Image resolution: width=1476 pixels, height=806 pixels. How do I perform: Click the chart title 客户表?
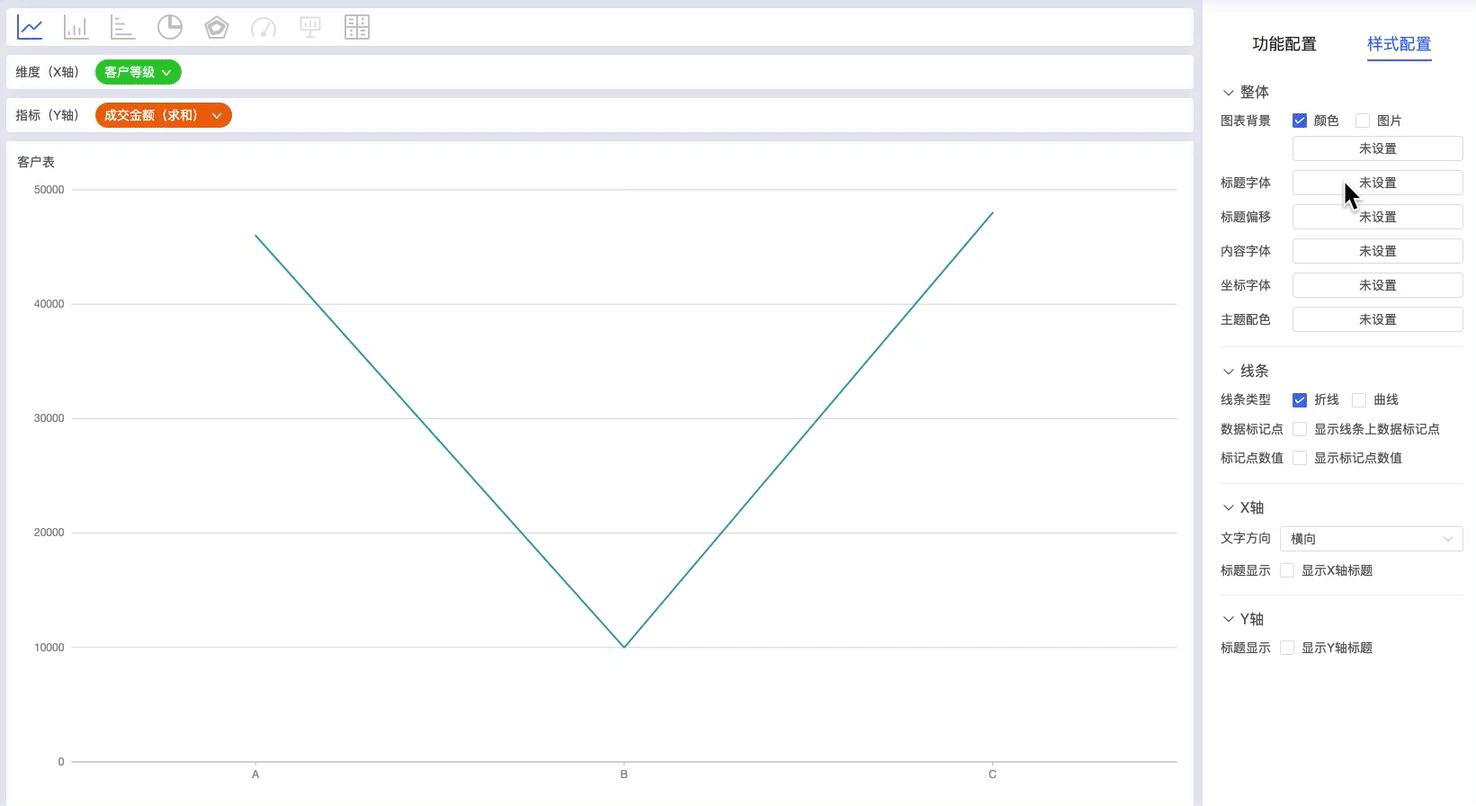click(x=36, y=162)
